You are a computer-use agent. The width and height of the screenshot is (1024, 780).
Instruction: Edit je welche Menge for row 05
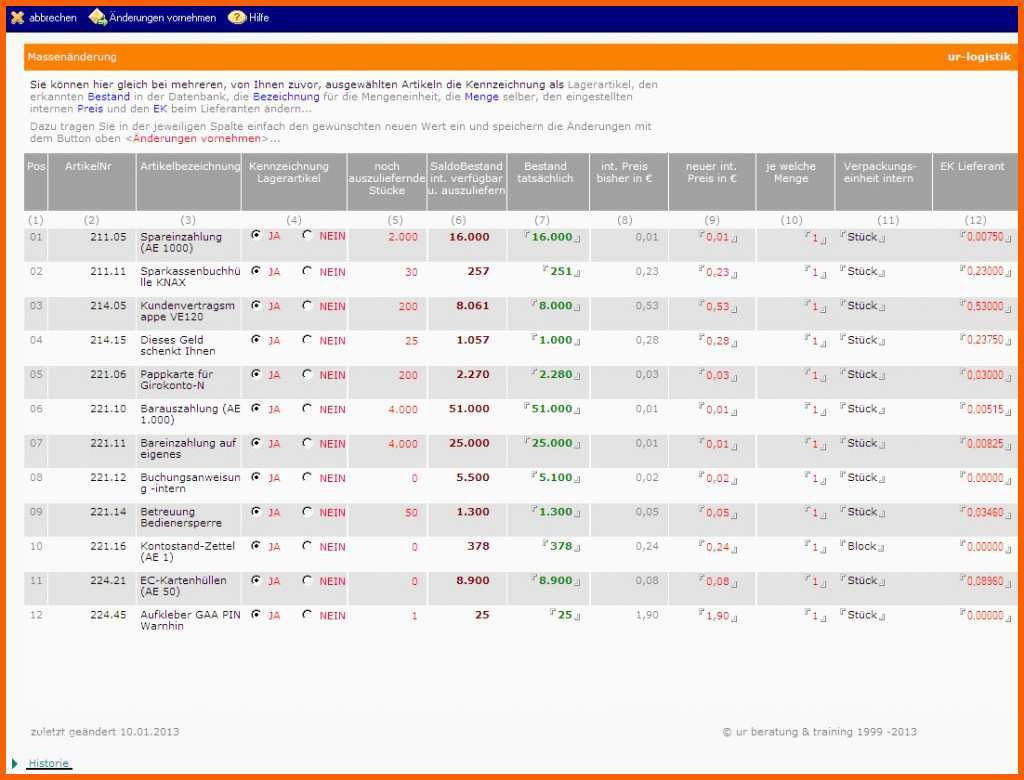(815, 375)
